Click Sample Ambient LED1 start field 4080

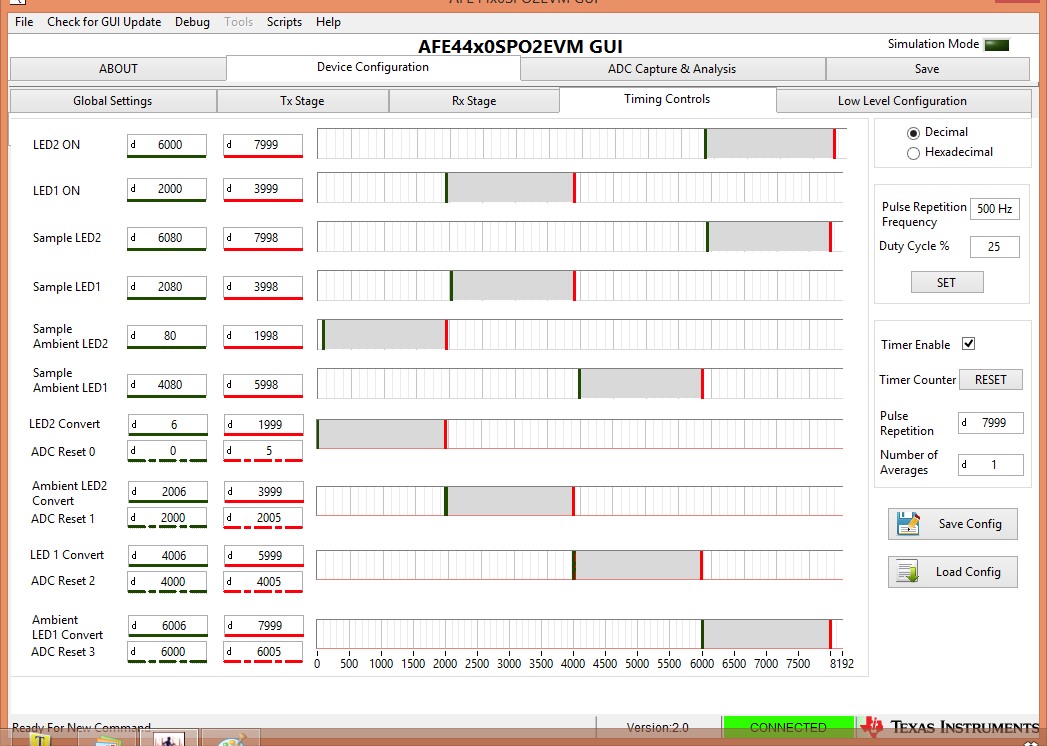(x=167, y=385)
